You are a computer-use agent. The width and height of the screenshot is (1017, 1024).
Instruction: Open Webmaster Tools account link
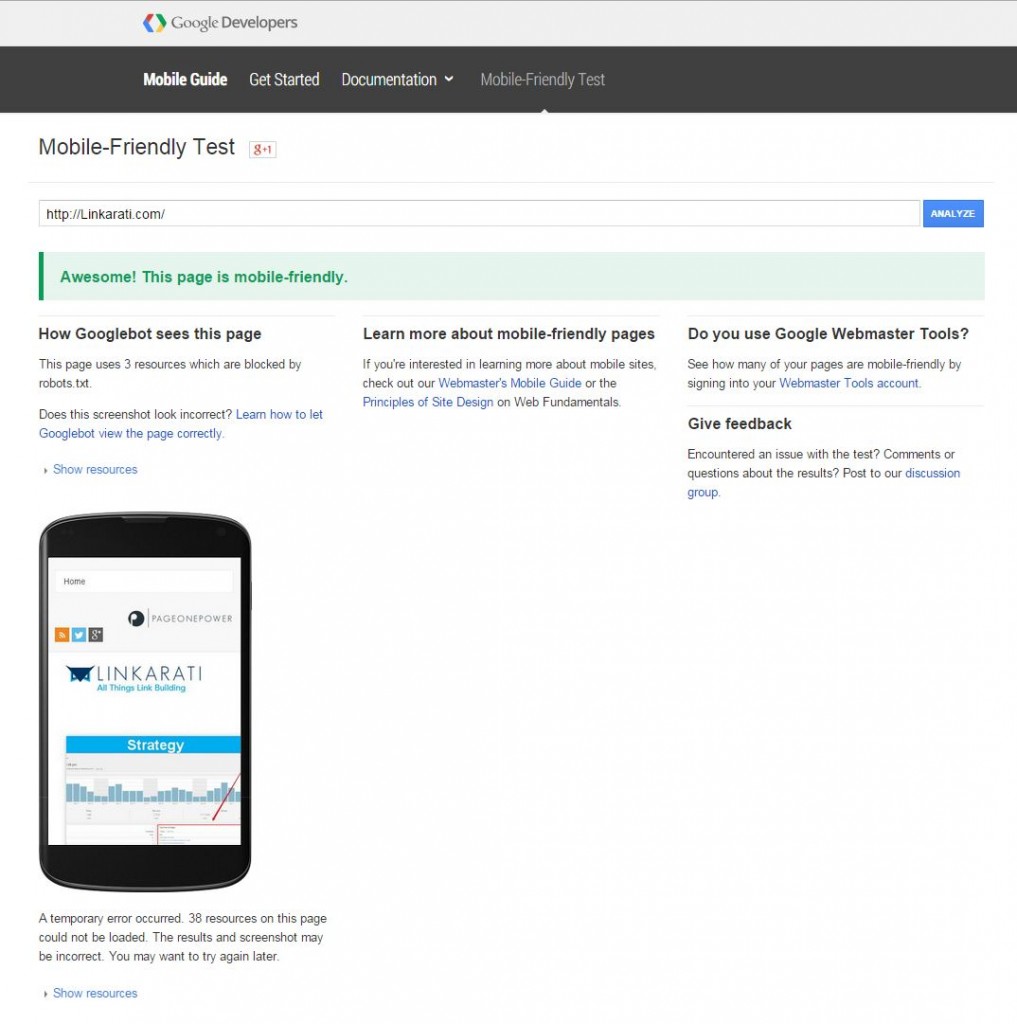(x=848, y=383)
